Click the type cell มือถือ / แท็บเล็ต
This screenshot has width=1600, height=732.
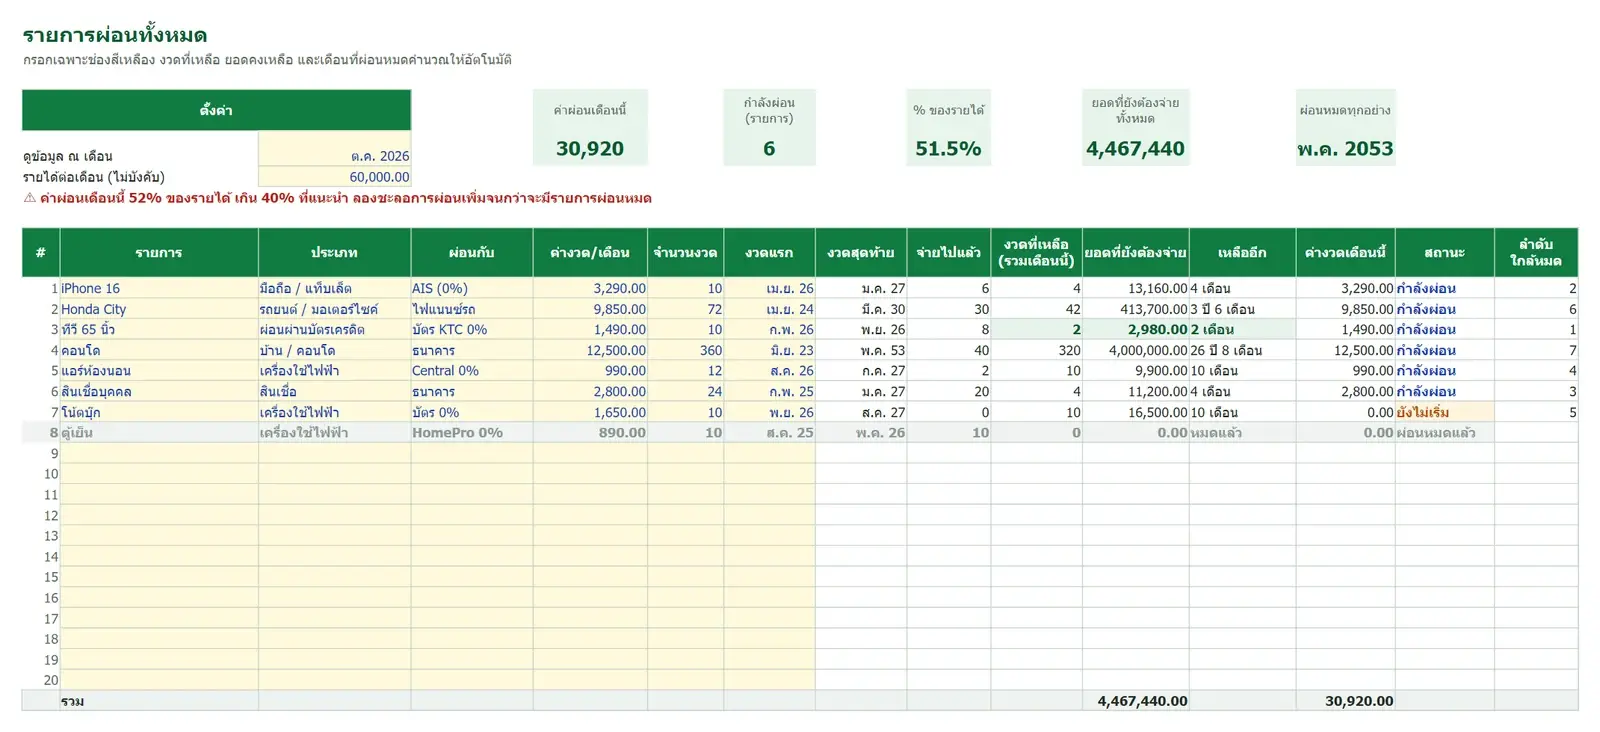point(334,288)
